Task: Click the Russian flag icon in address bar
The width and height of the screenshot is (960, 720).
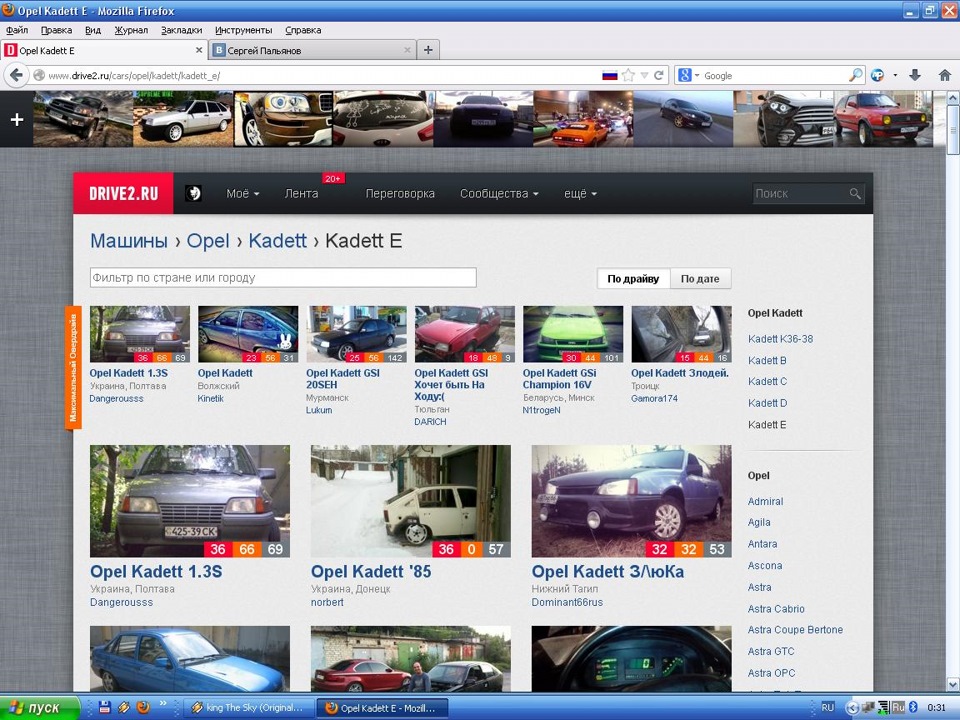Action: 610,75
